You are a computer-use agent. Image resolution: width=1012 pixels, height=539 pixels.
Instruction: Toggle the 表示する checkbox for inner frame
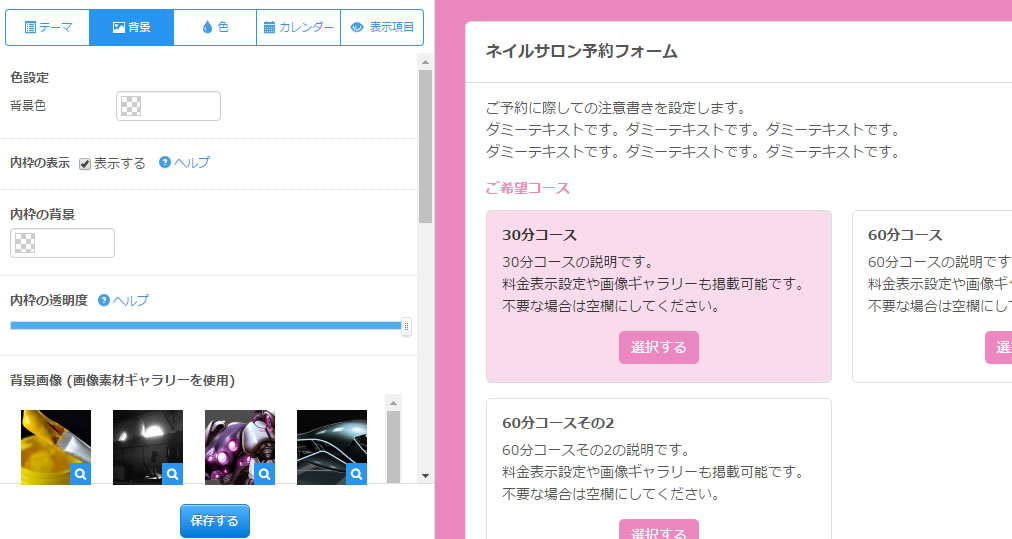coord(85,163)
